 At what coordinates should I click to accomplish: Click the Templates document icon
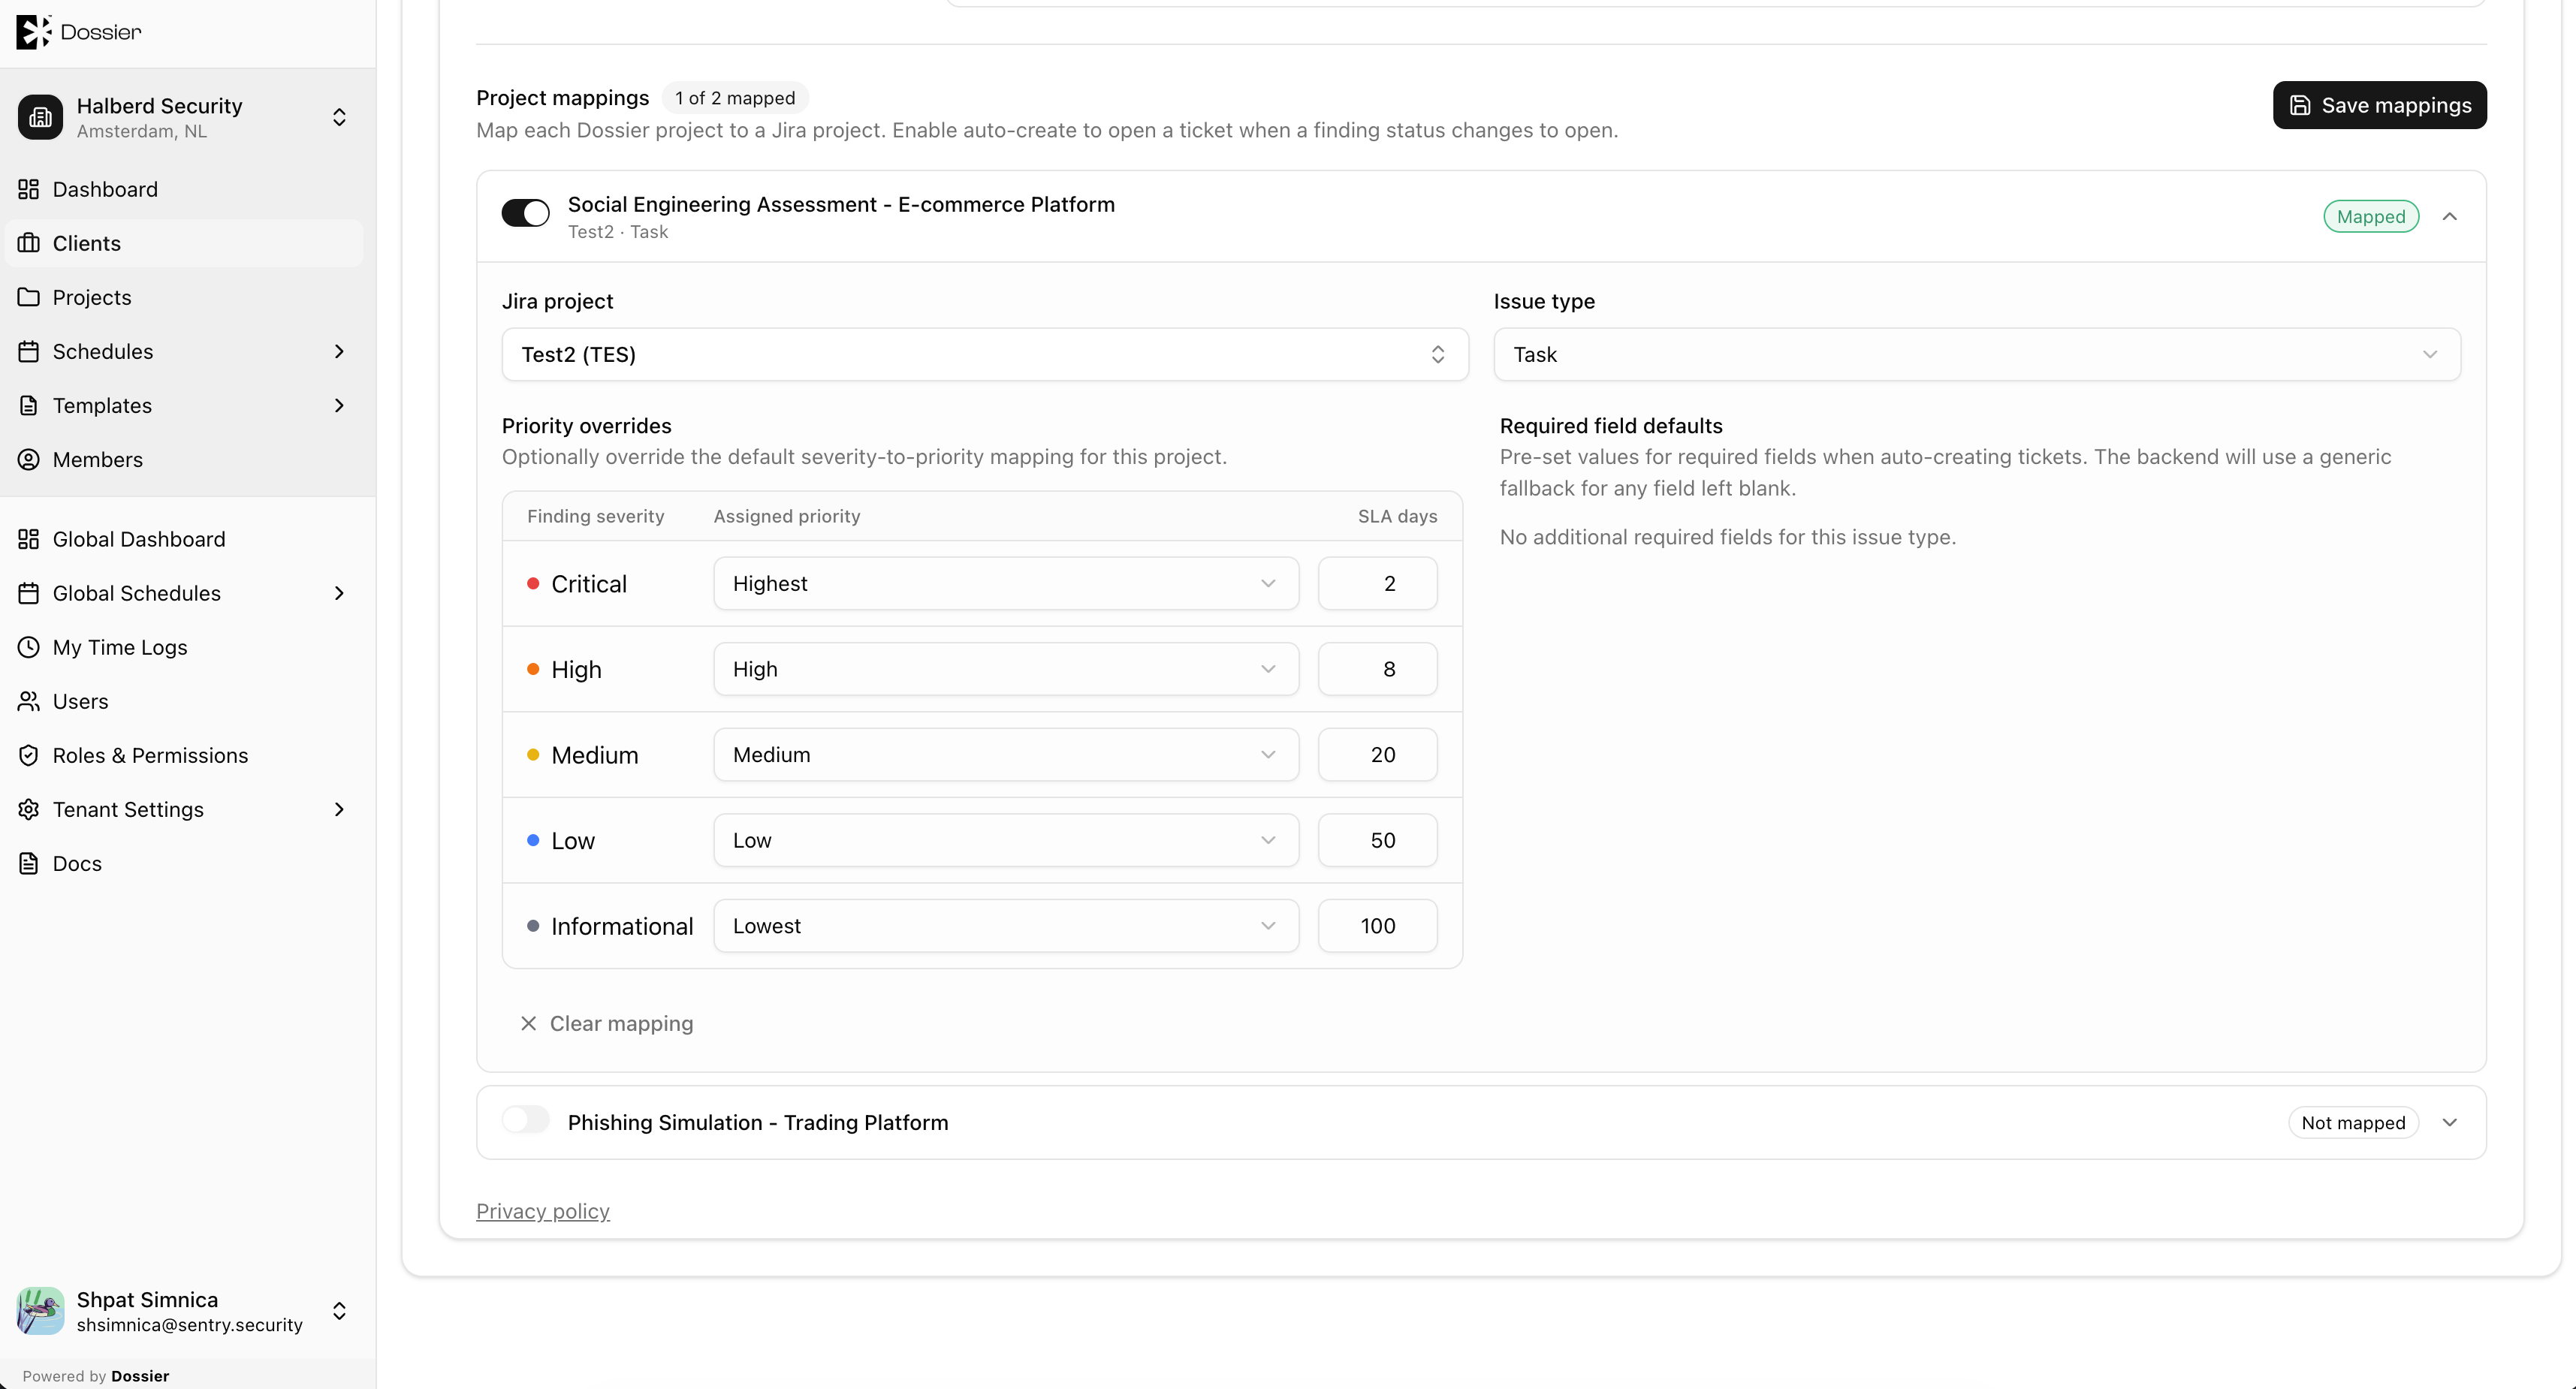click(x=29, y=405)
